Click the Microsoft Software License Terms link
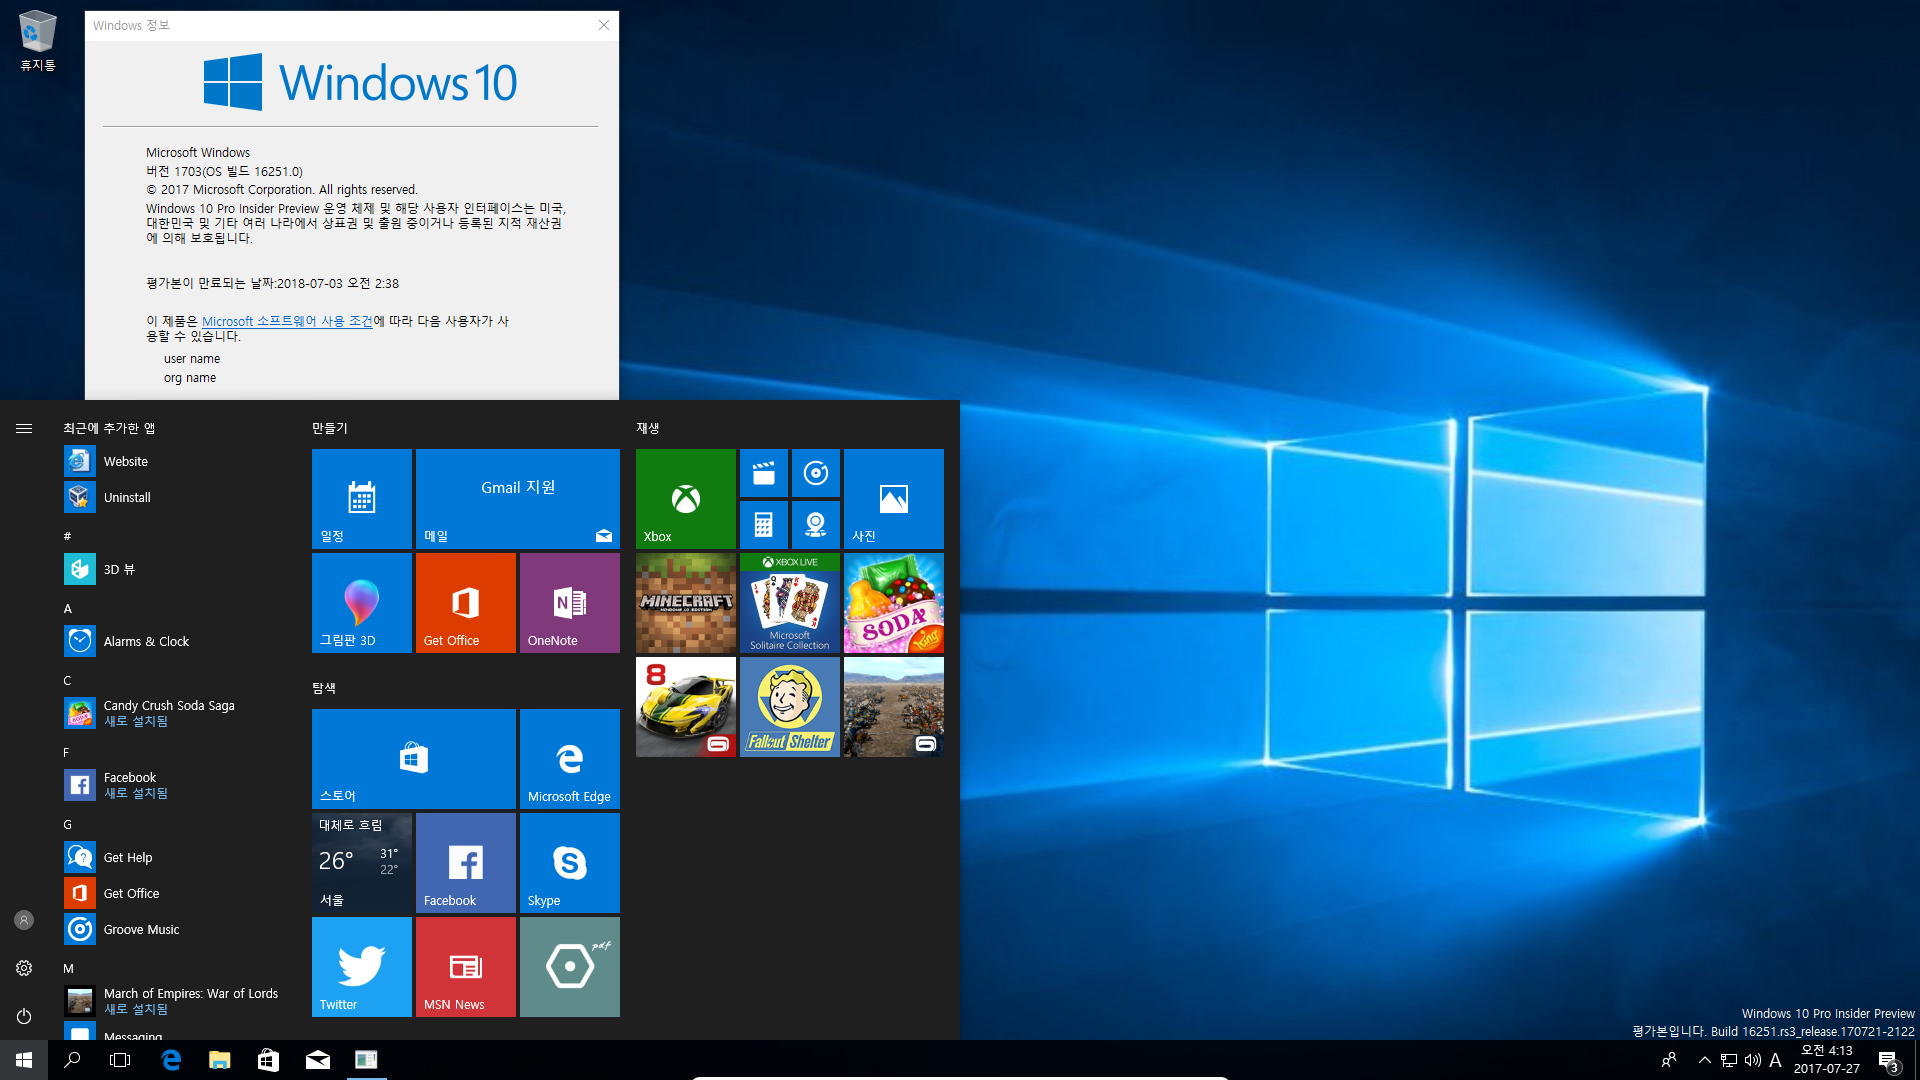The width and height of the screenshot is (1920, 1080). point(284,320)
